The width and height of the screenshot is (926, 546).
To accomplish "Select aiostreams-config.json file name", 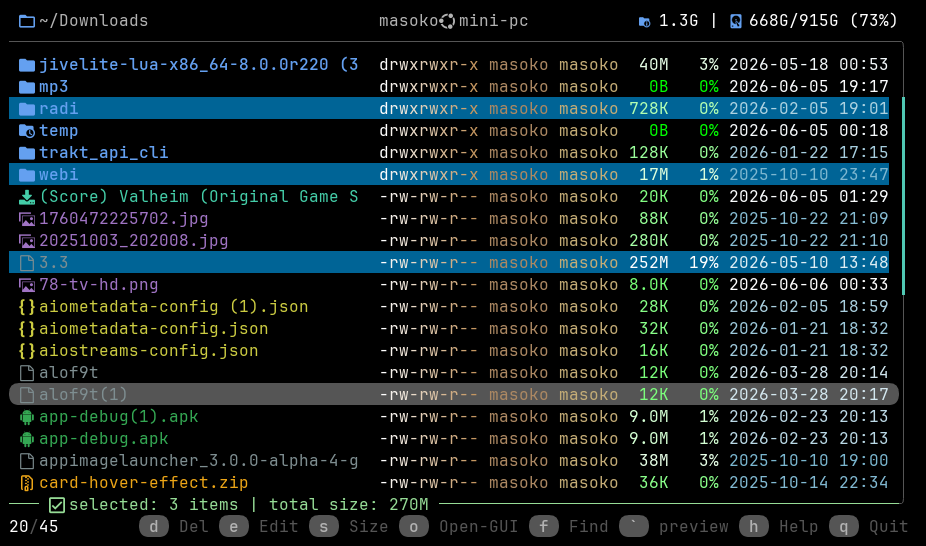I will [148, 351].
